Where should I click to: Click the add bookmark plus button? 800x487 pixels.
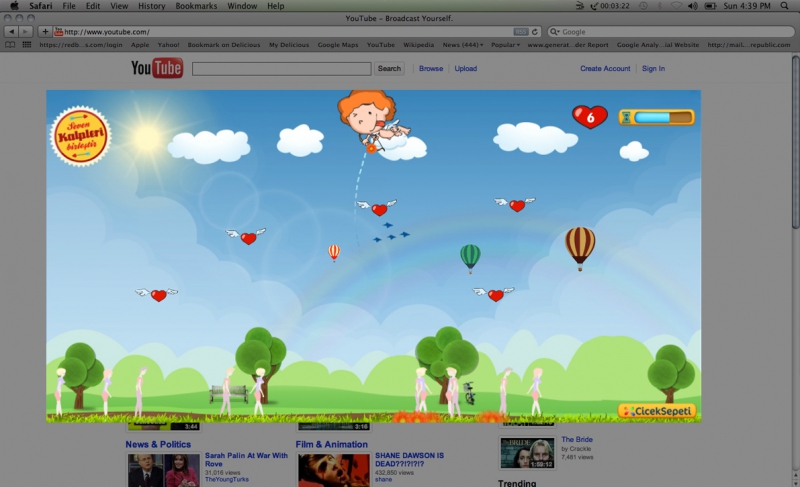point(45,32)
